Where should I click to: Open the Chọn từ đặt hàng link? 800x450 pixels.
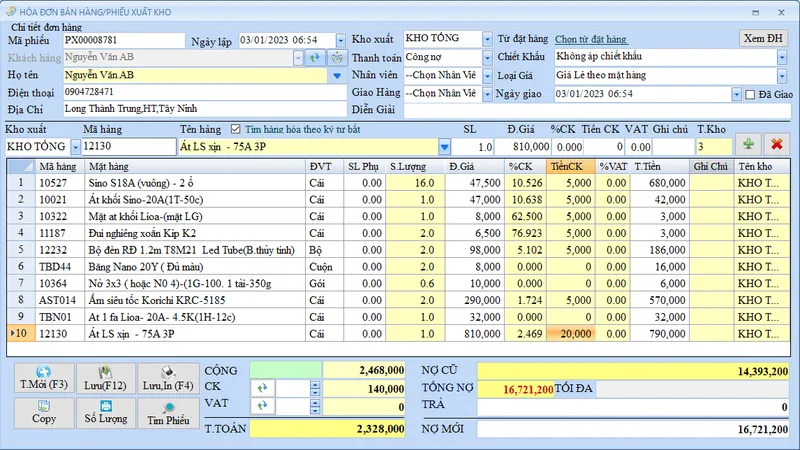(591, 39)
